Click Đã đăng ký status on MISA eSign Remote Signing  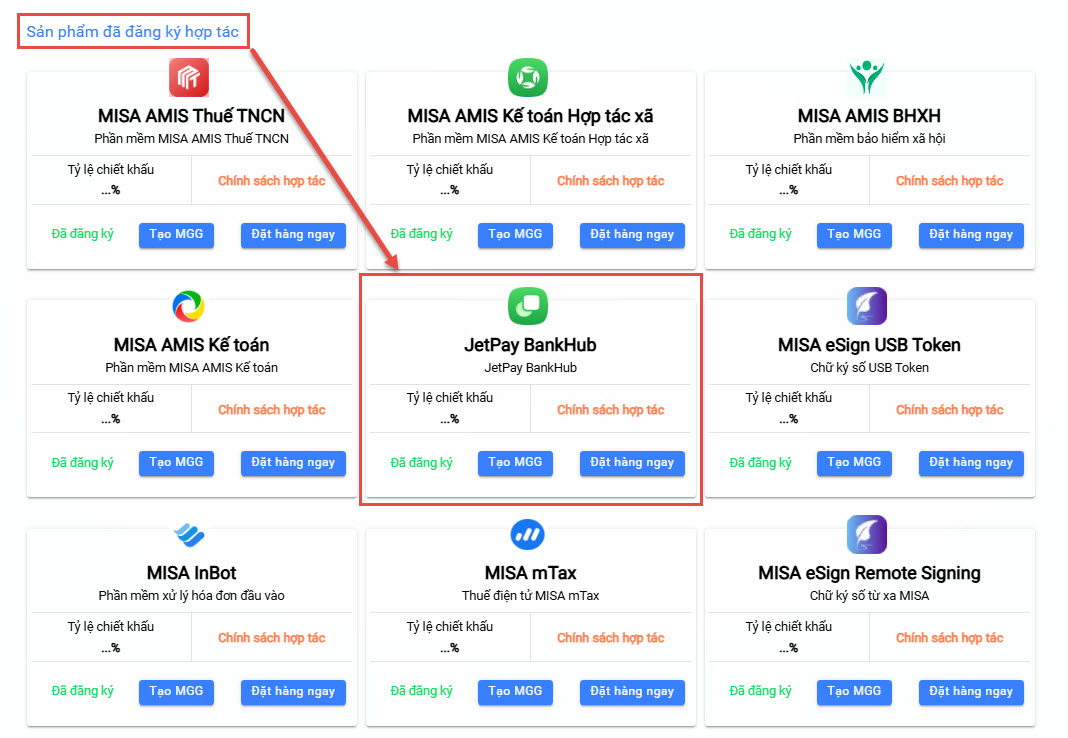pyautogui.click(x=760, y=691)
